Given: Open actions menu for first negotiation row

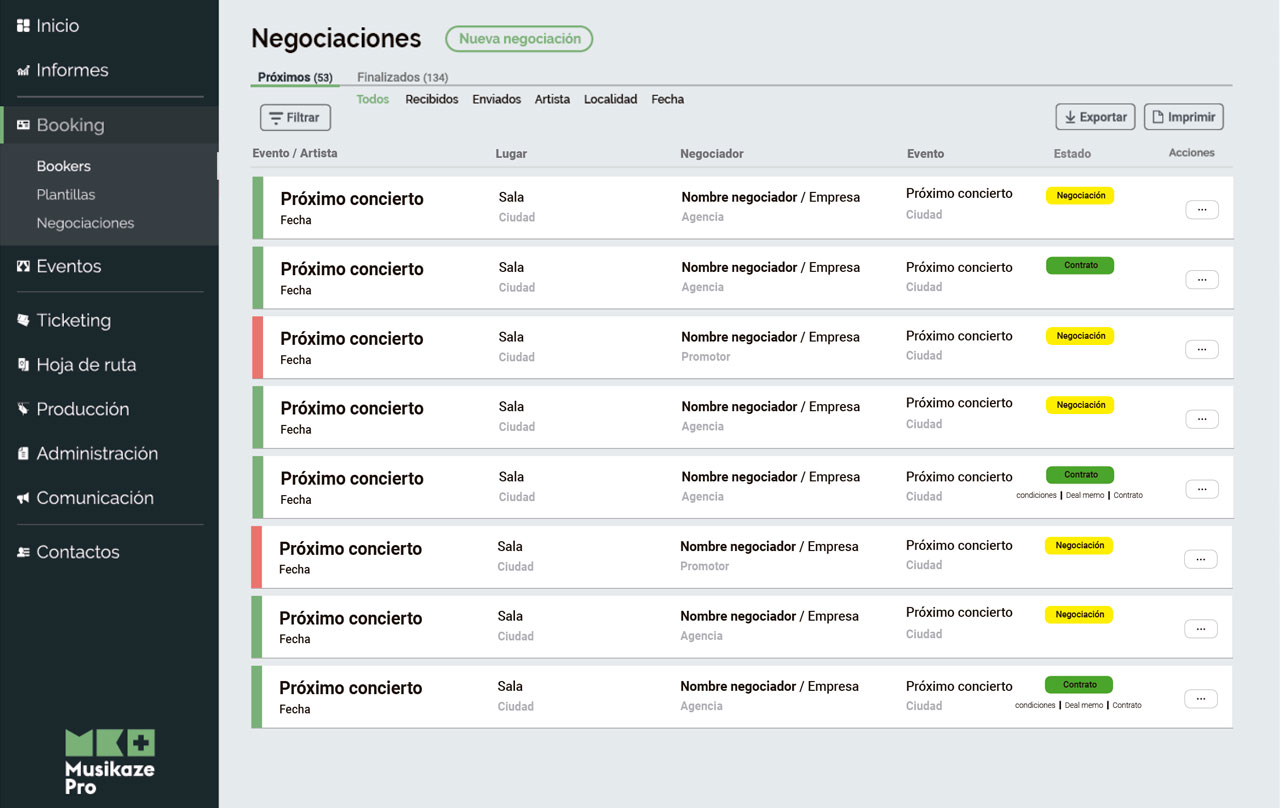Looking at the screenshot, I should tap(1201, 210).
